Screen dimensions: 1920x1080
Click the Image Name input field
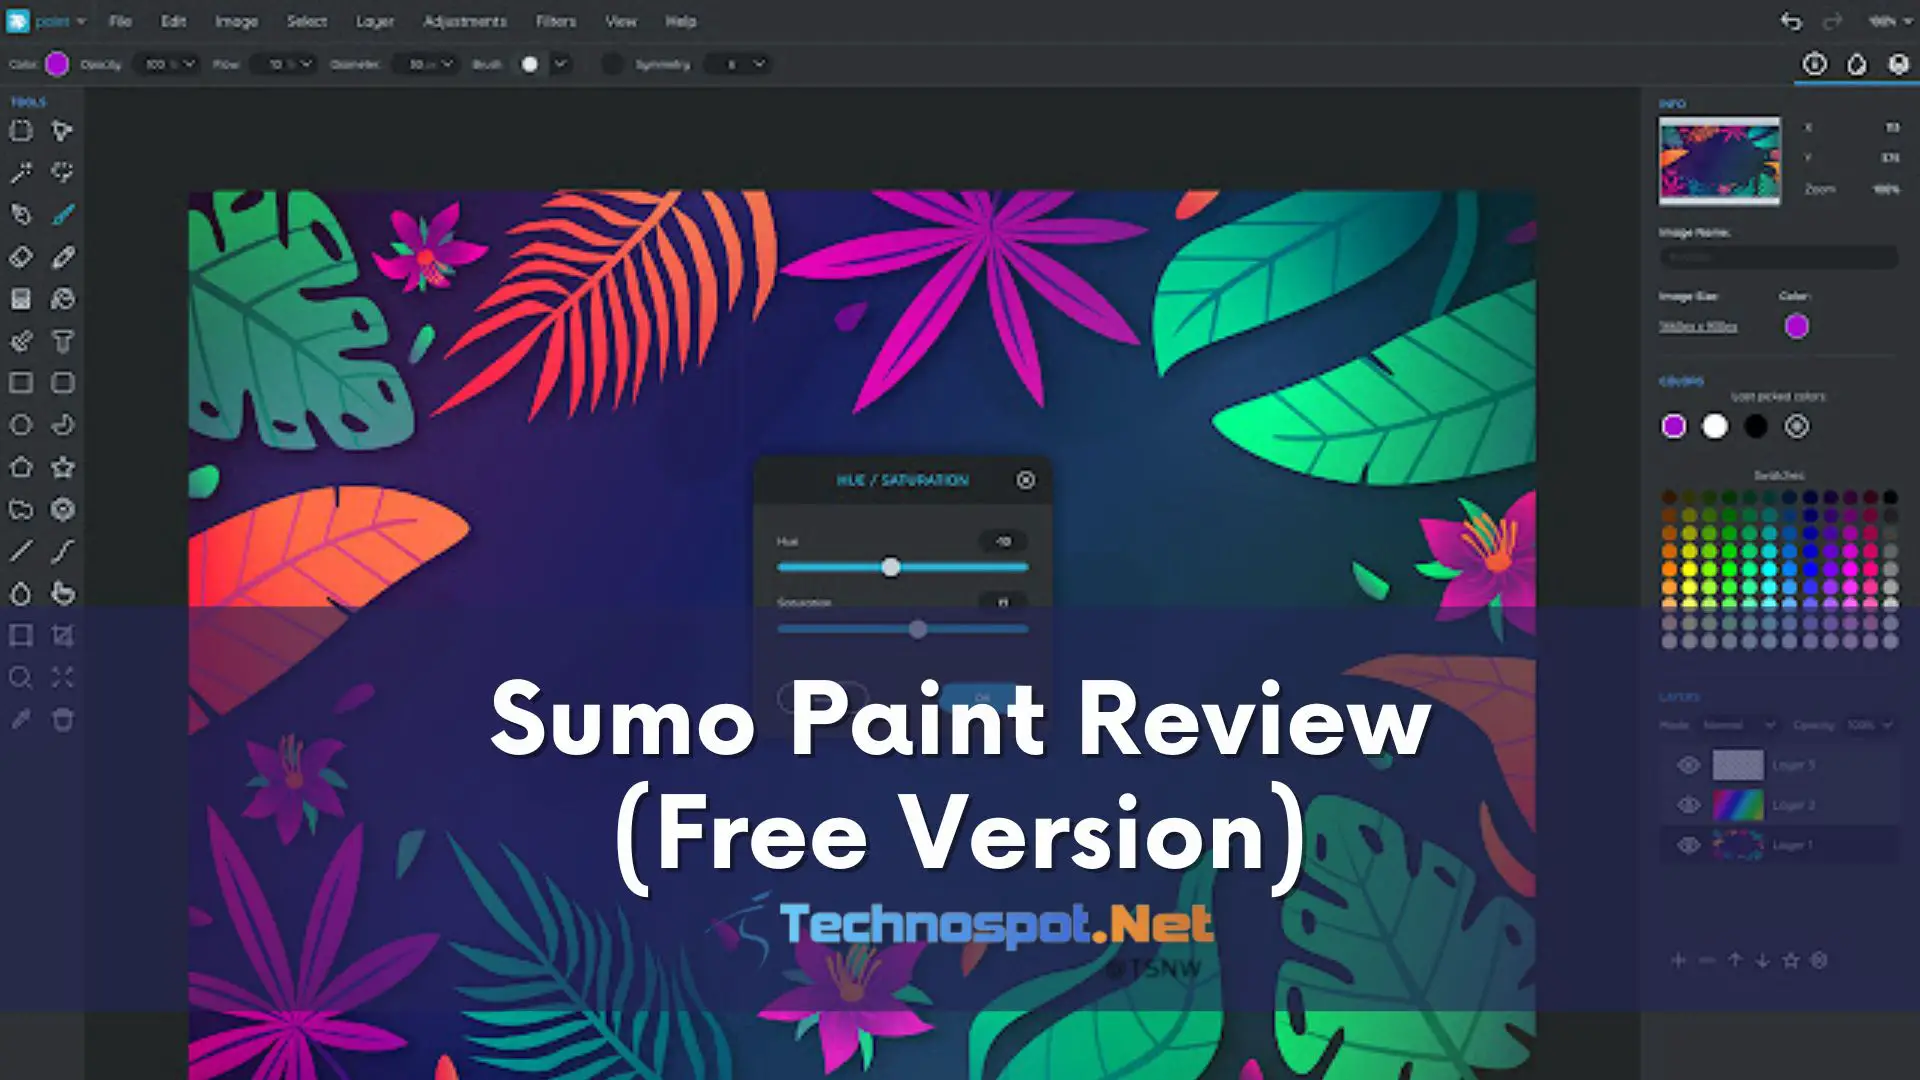click(1778, 258)
